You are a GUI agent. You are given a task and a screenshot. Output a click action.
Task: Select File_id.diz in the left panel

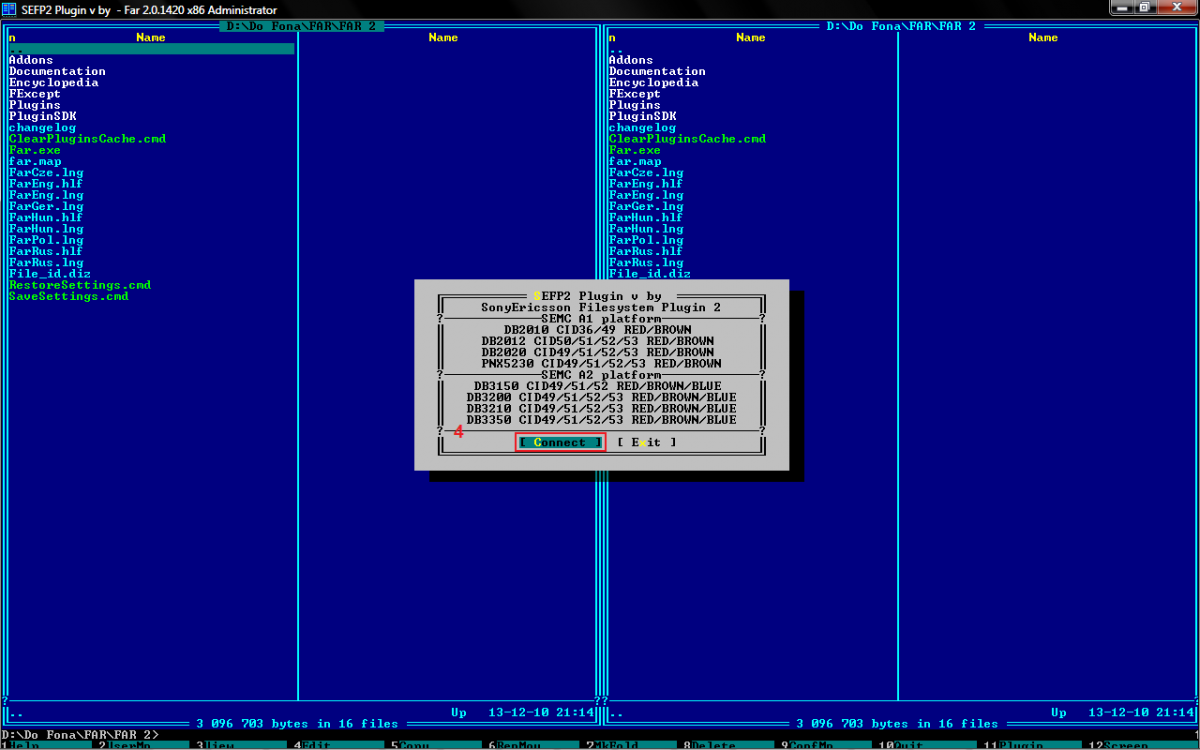(50, 274)
